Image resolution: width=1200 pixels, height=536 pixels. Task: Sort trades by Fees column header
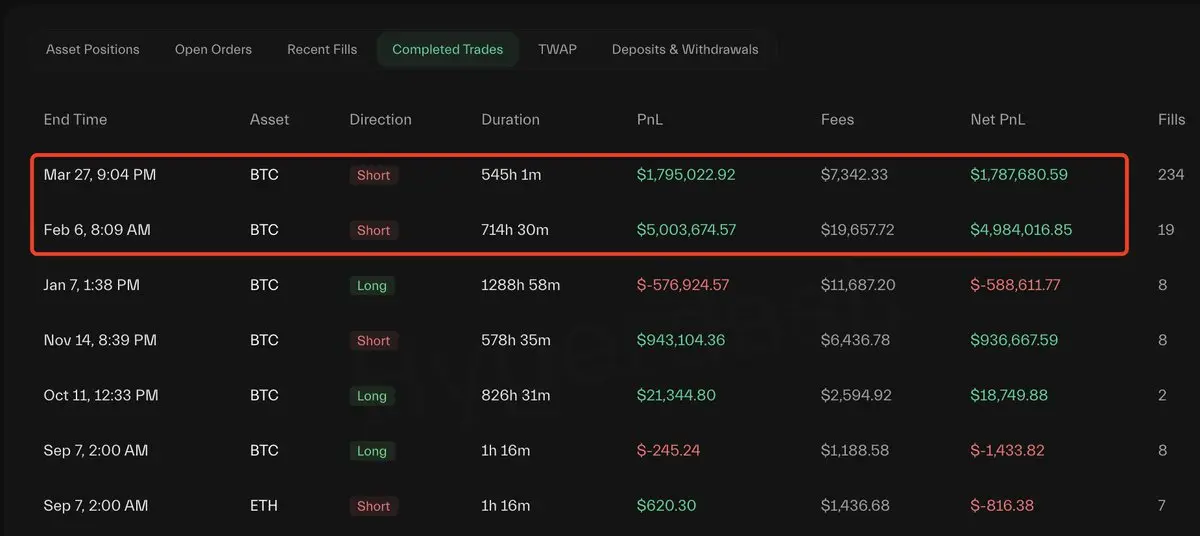838,119
